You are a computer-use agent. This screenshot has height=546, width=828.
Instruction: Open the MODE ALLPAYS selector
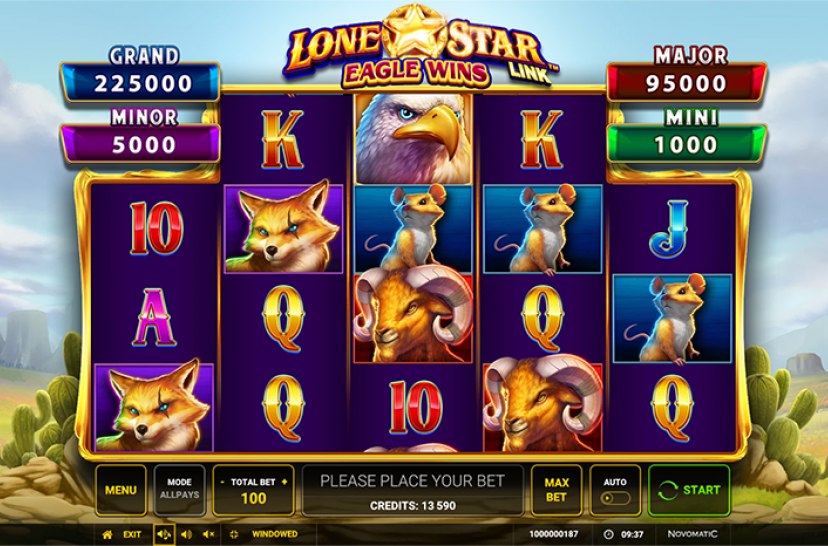pyautogui.click(x=180, y=489)
